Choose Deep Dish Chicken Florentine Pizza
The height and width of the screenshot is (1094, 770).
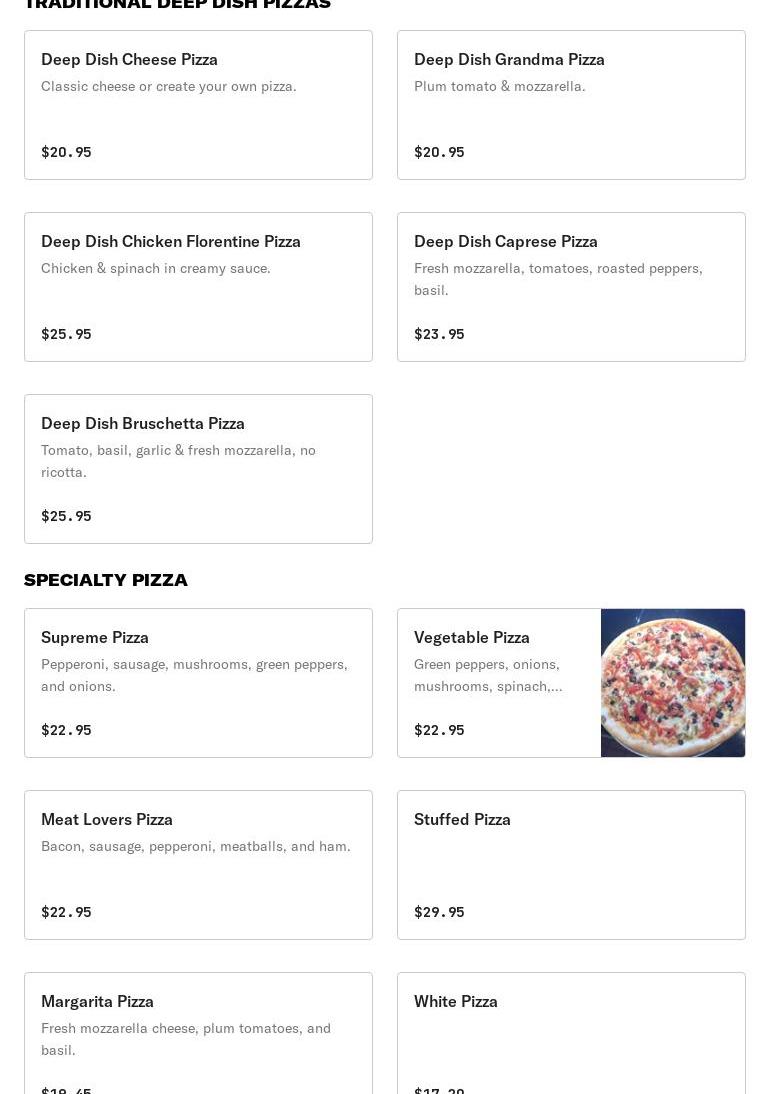coord(198,287)
